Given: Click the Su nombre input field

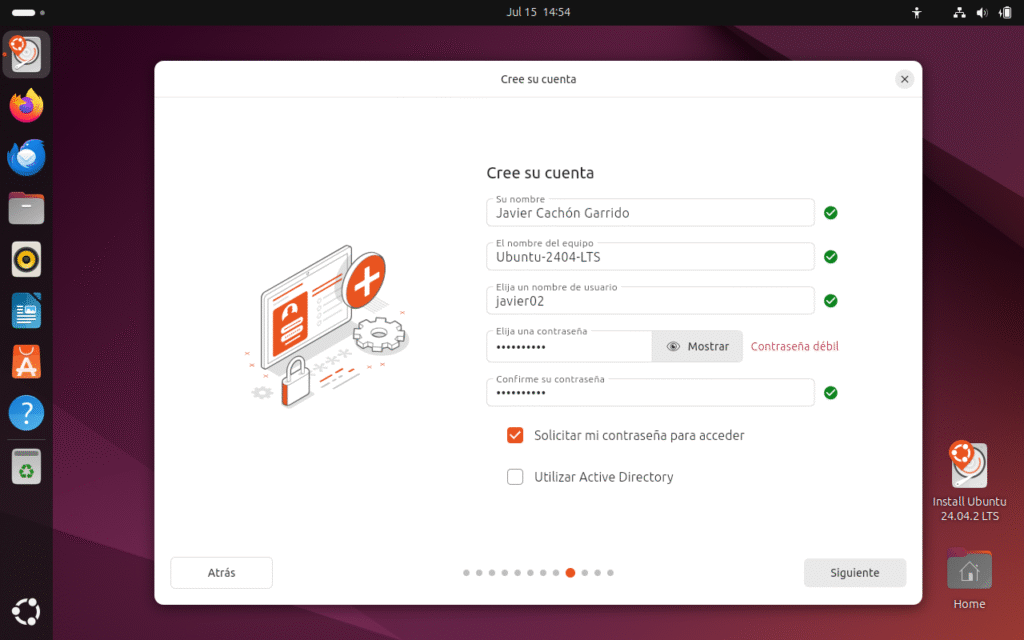Looking at the screenshot, I should [x=650, y=213].
